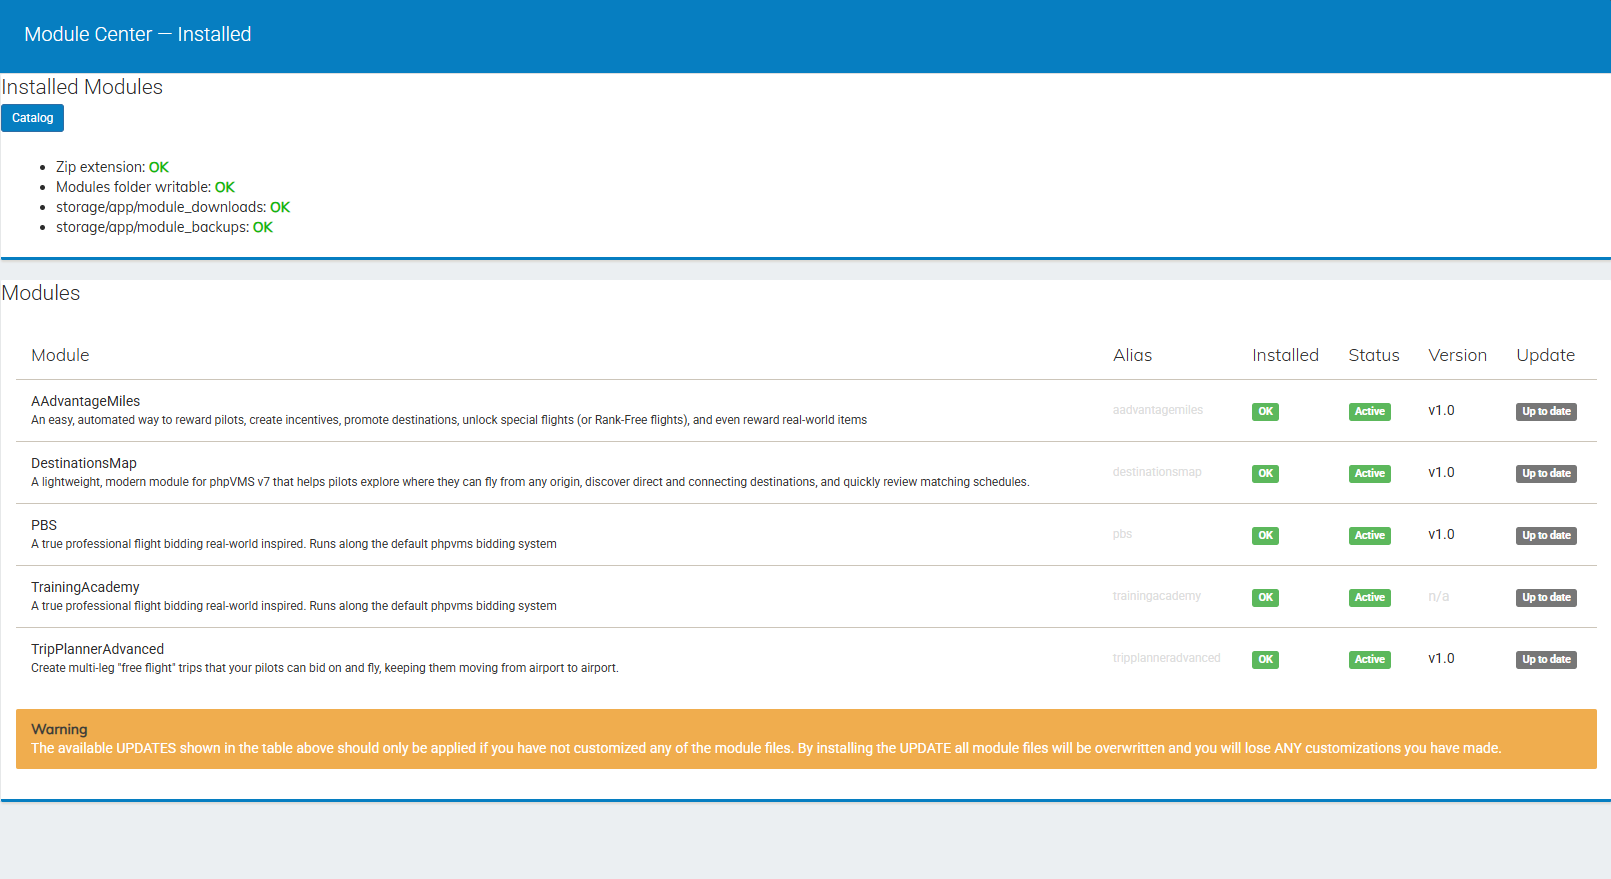Open the Catalog button
1611x879 pixels.
[32, 118]
